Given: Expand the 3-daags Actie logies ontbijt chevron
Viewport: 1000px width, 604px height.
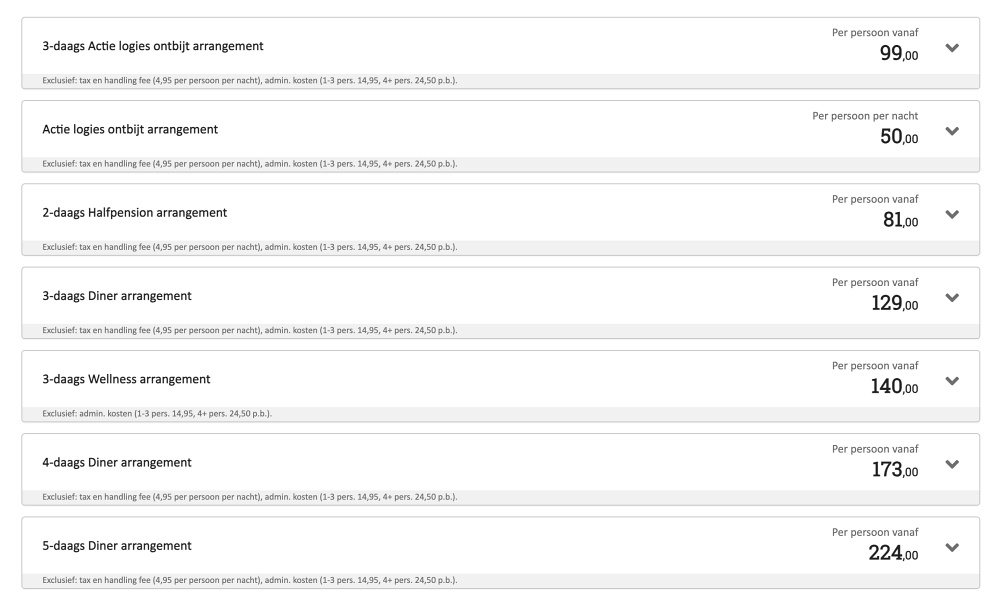Looking at the screenshot, I should [952, 48].
